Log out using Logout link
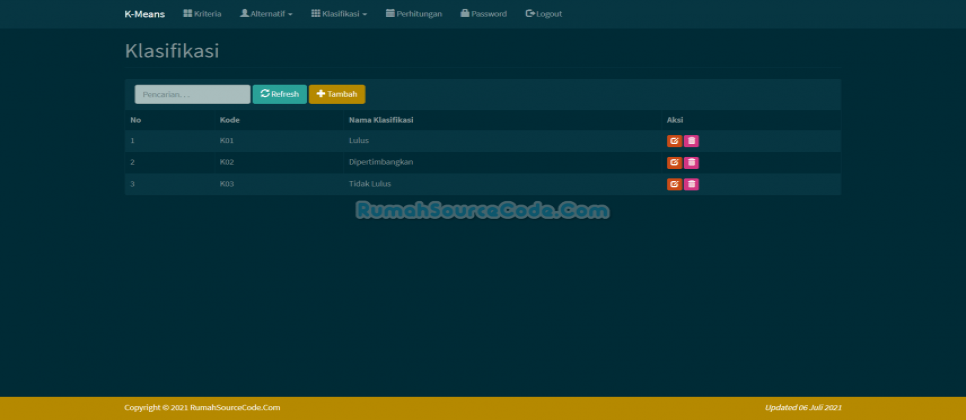The image size is (966, 420). point(544,14)
